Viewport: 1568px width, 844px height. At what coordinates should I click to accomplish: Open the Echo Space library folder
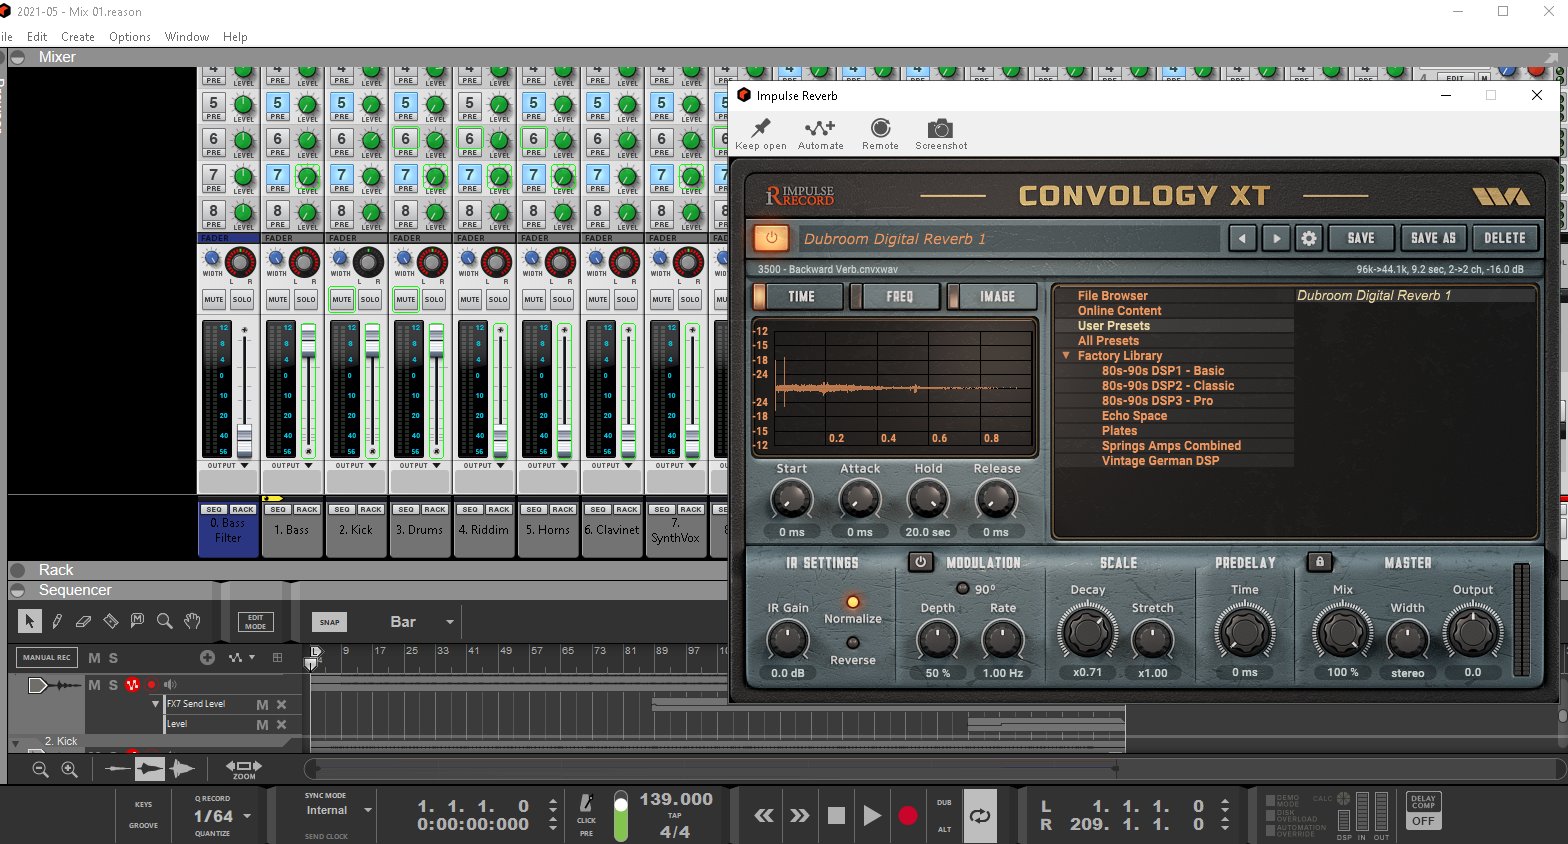(x=1134, y=416)
